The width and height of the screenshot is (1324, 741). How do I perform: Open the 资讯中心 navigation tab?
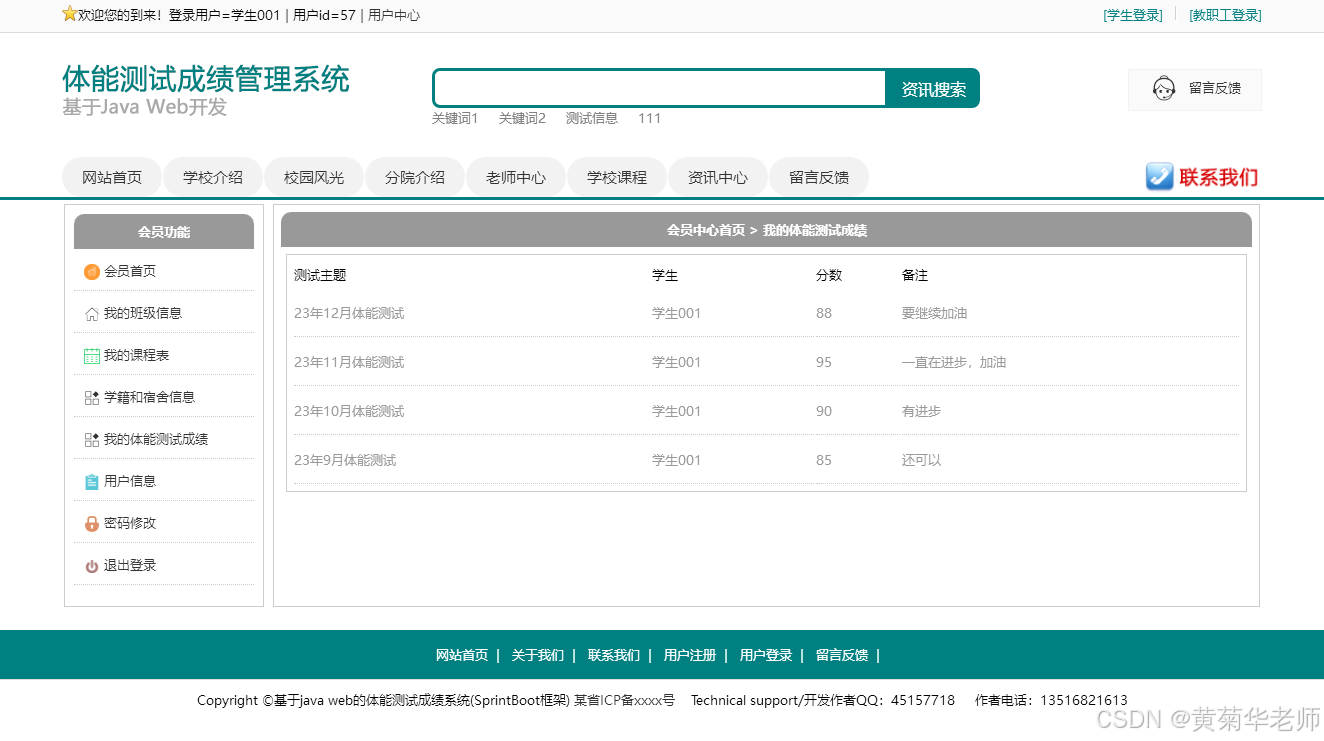[717, 176]
